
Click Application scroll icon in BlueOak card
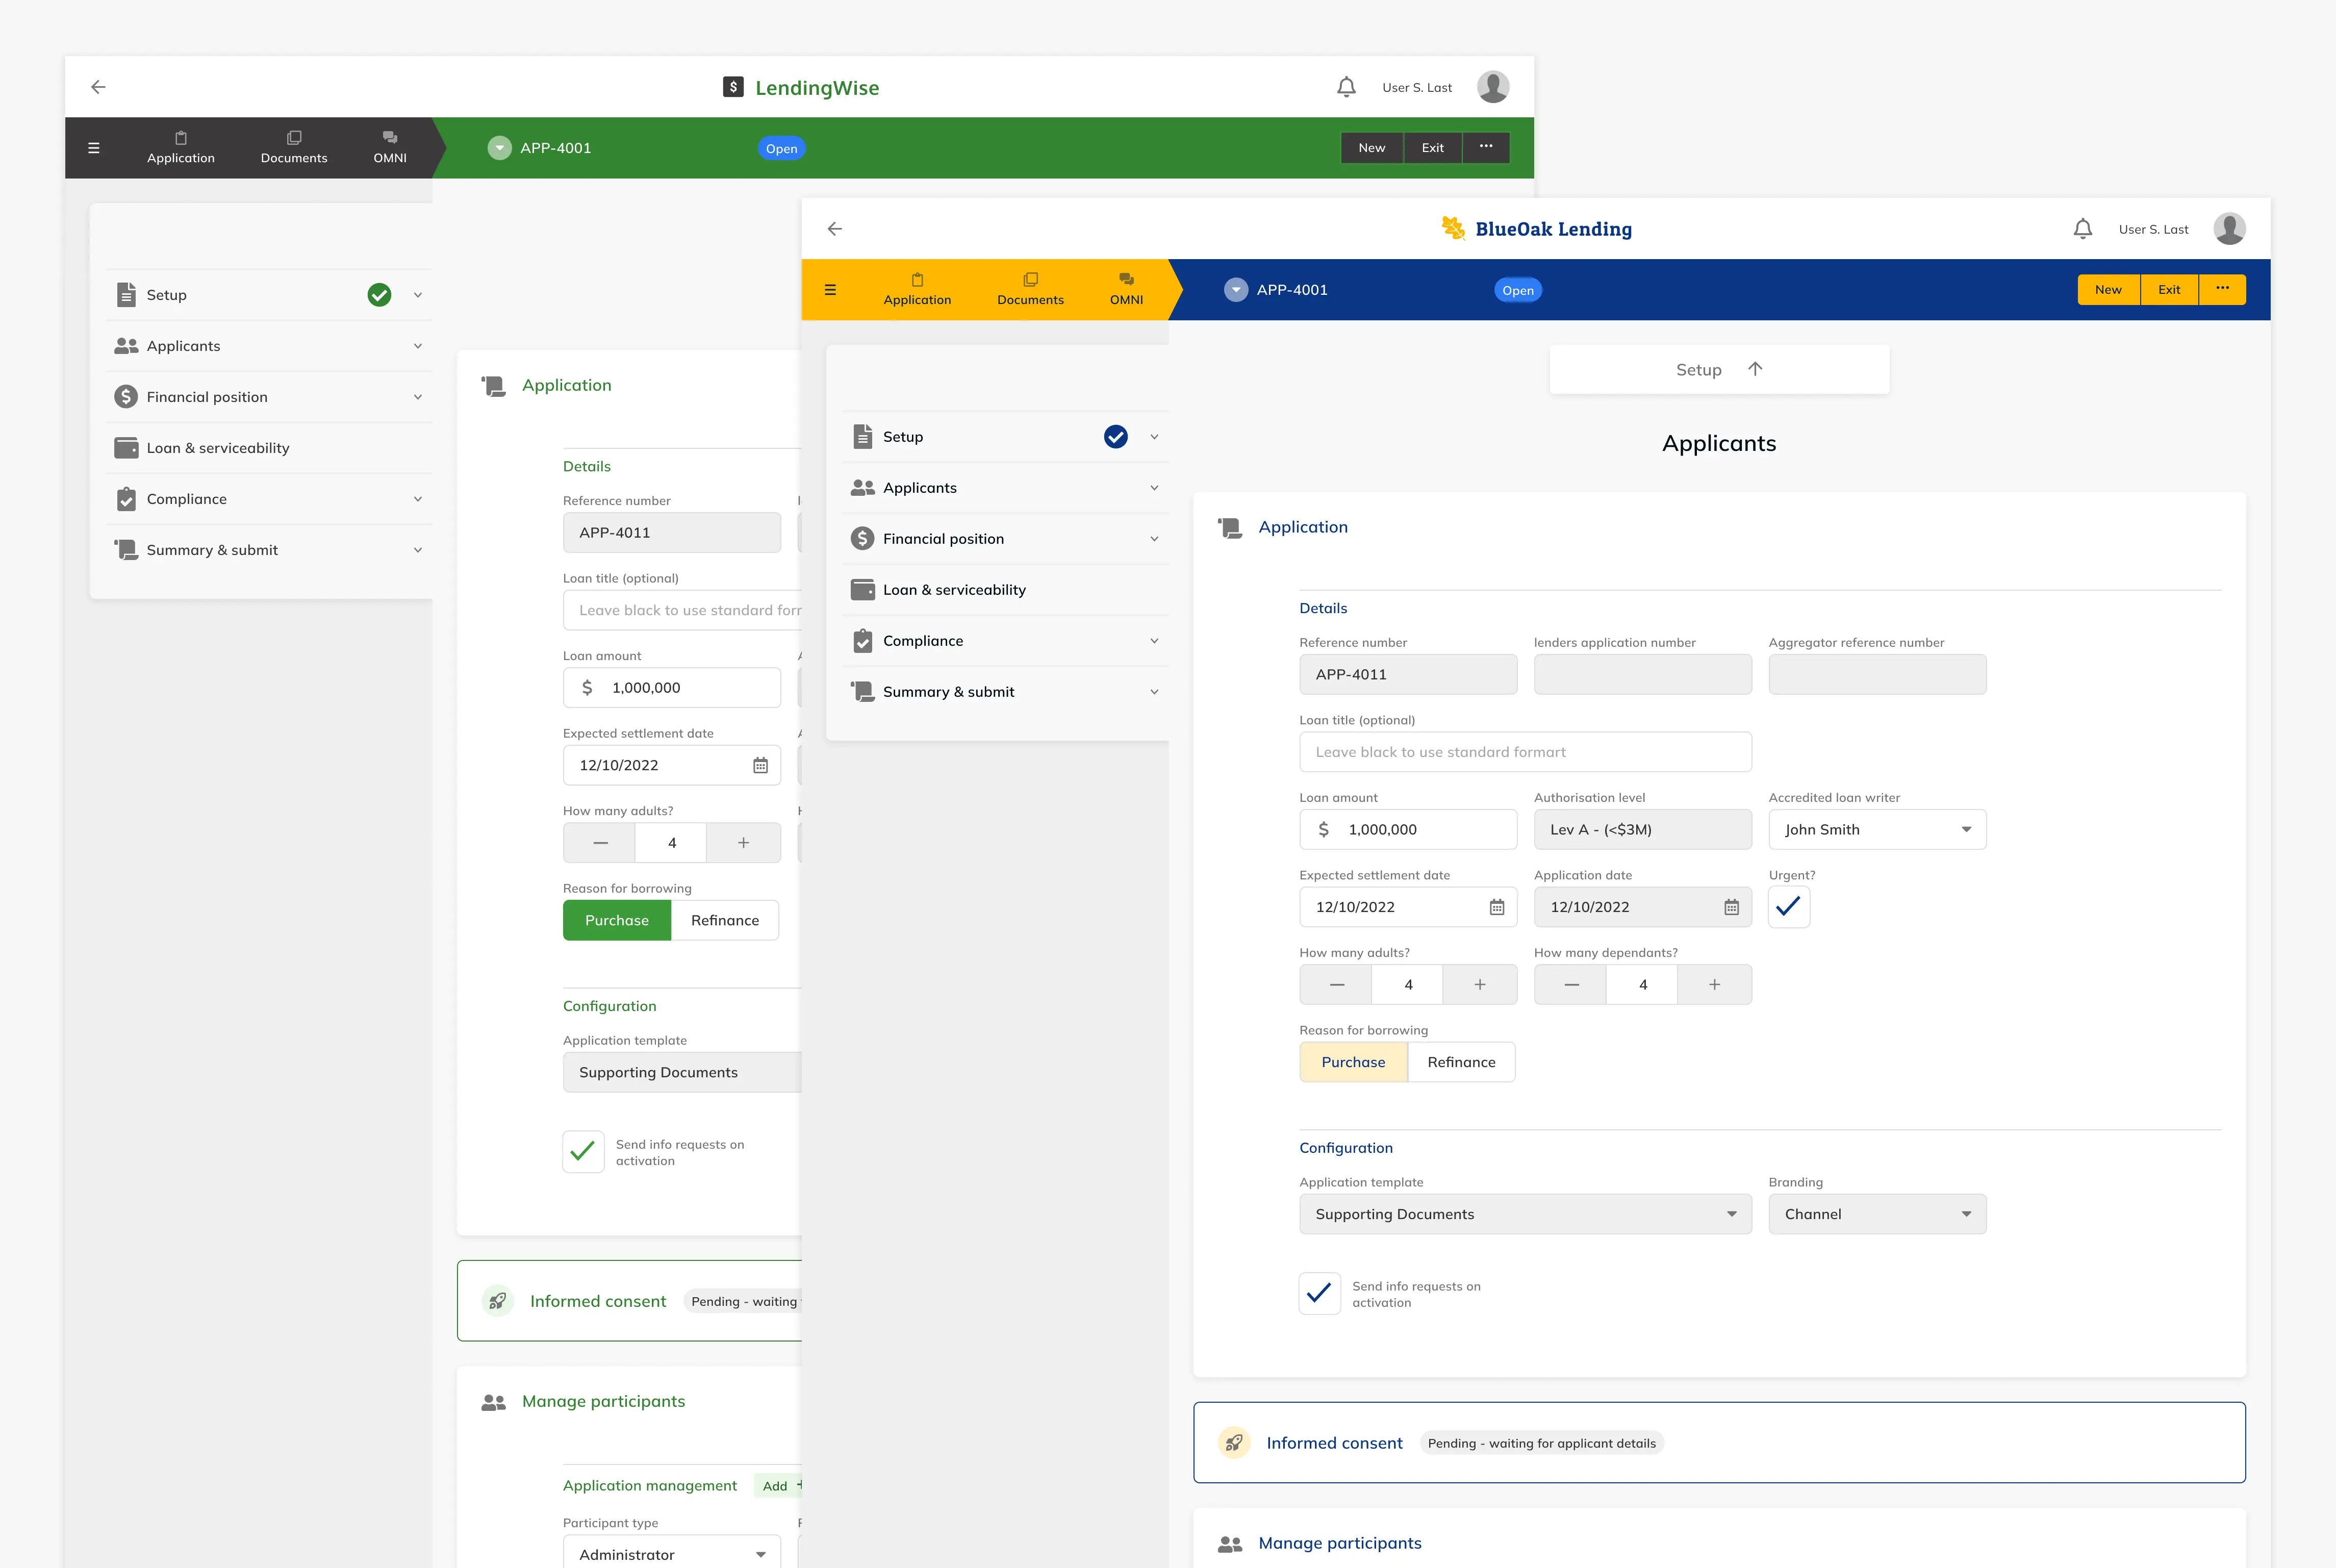pyautogui.click(x=1230, y=527)
